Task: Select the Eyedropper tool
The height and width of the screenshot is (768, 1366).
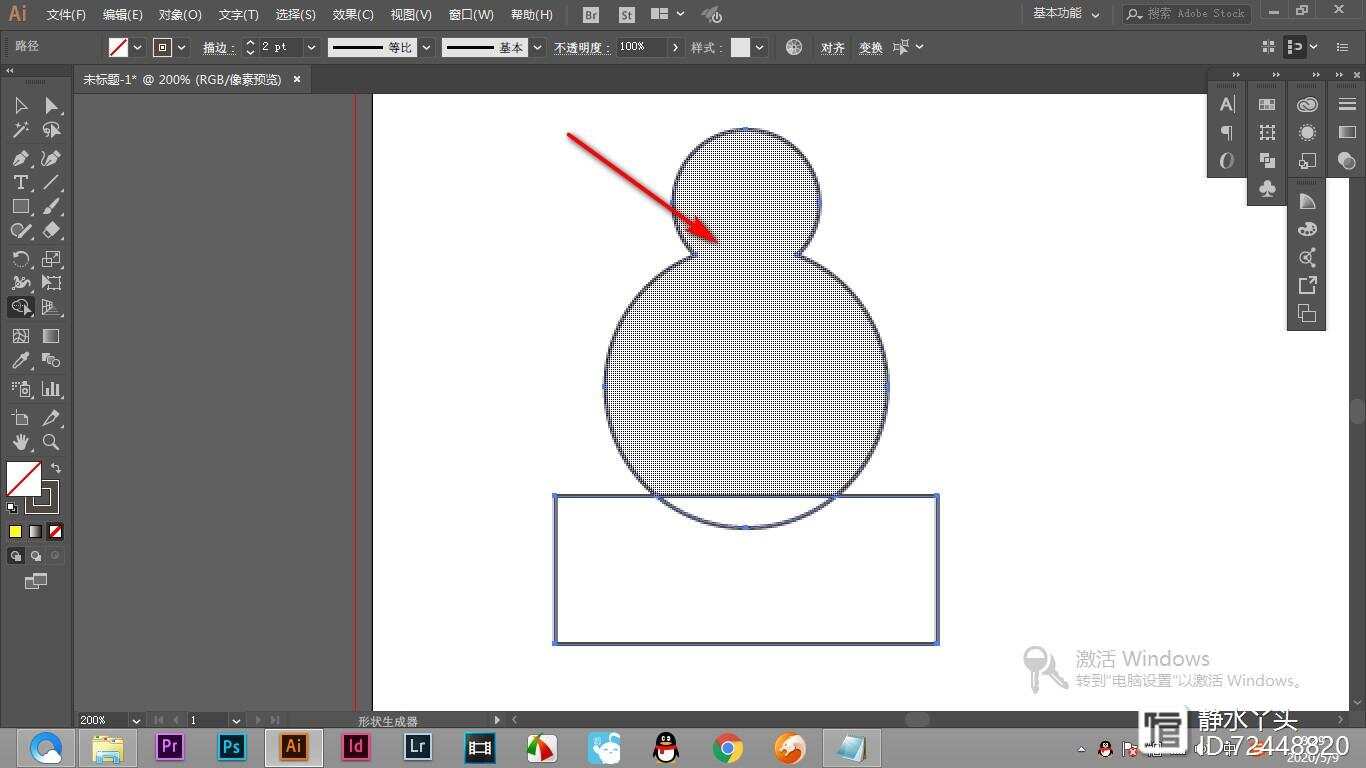Action: point(20,360)
